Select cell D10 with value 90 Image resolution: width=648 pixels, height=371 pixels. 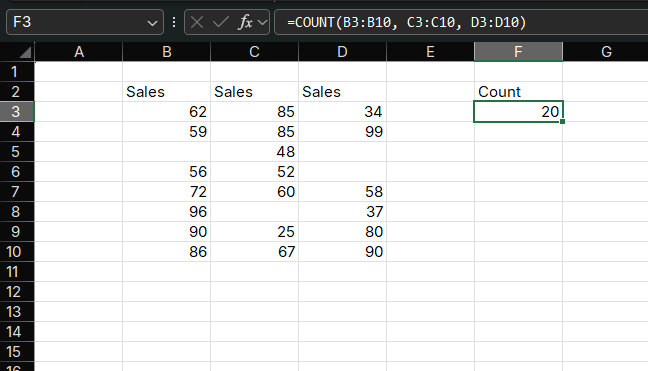tap(343, 252)
